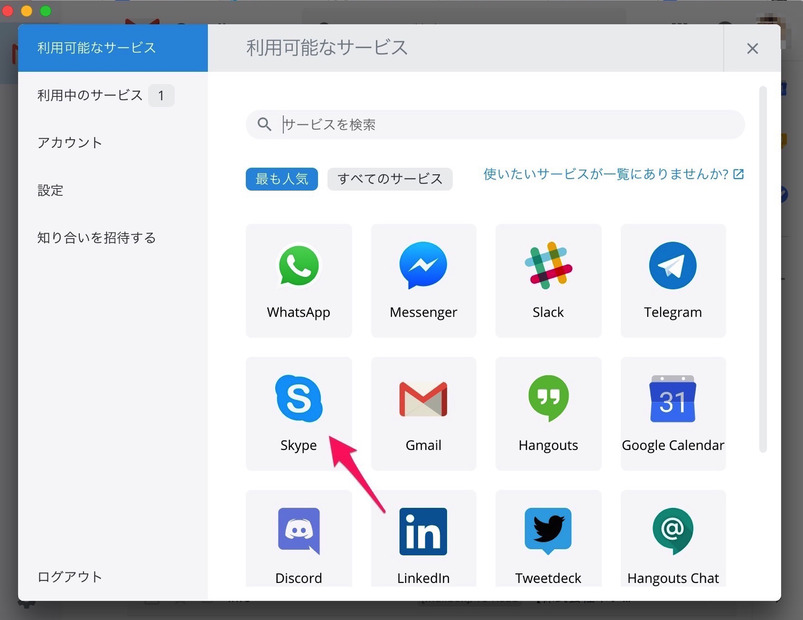
Task: Click the search magnifier icon
Action: pyautogui.click(x=264, y=124)
